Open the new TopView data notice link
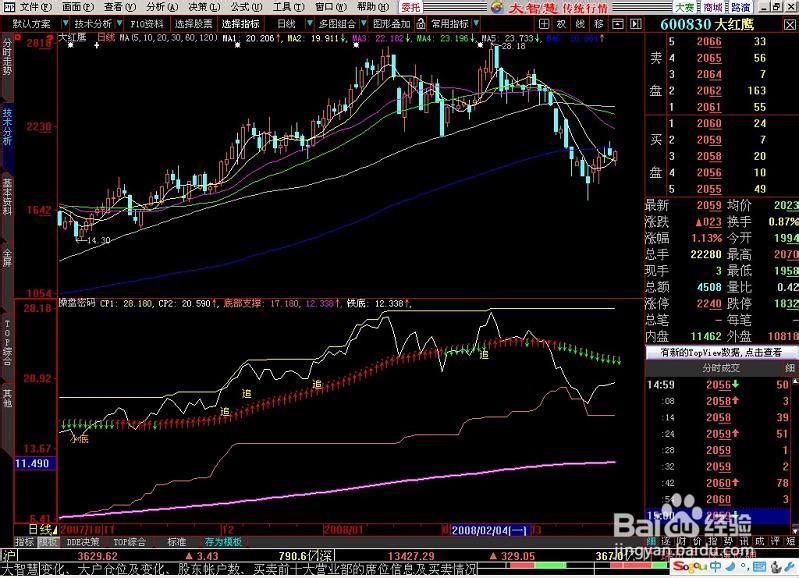 coord(721,352)
